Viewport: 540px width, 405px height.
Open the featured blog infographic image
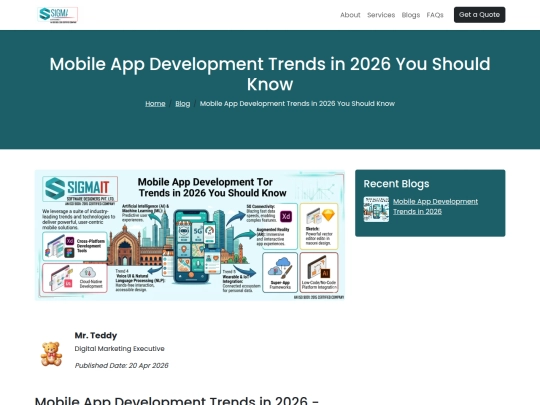click(x=190, y=235)
